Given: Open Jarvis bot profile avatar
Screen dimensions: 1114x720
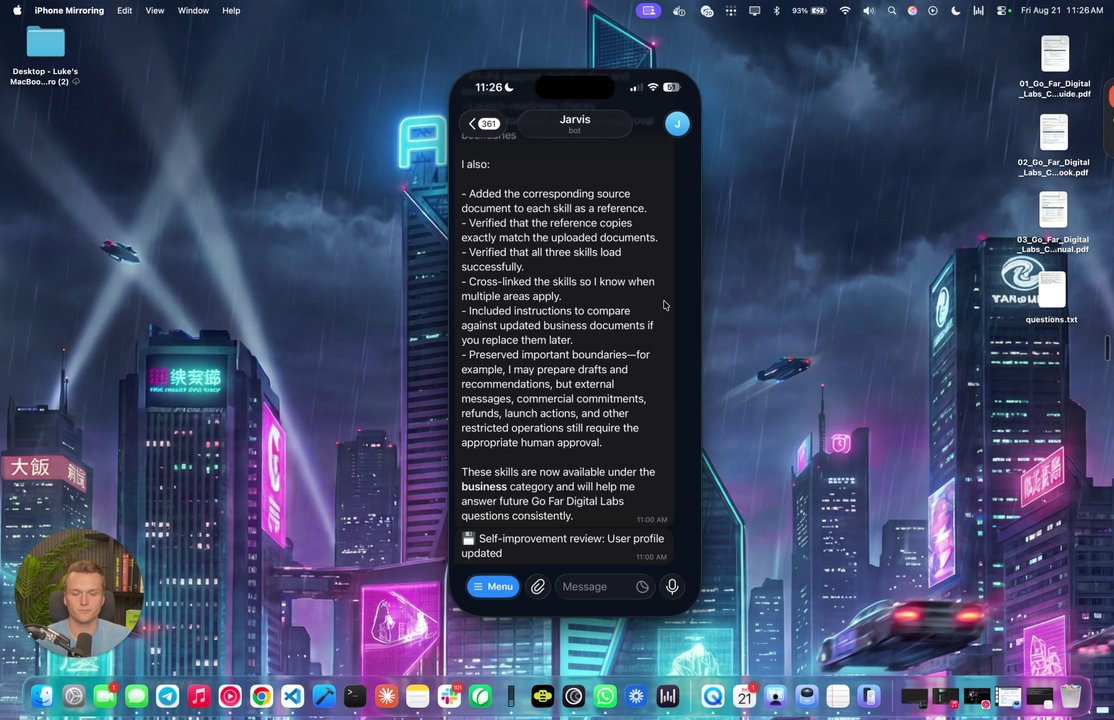Looking at the screenshot, I should 677,124.
